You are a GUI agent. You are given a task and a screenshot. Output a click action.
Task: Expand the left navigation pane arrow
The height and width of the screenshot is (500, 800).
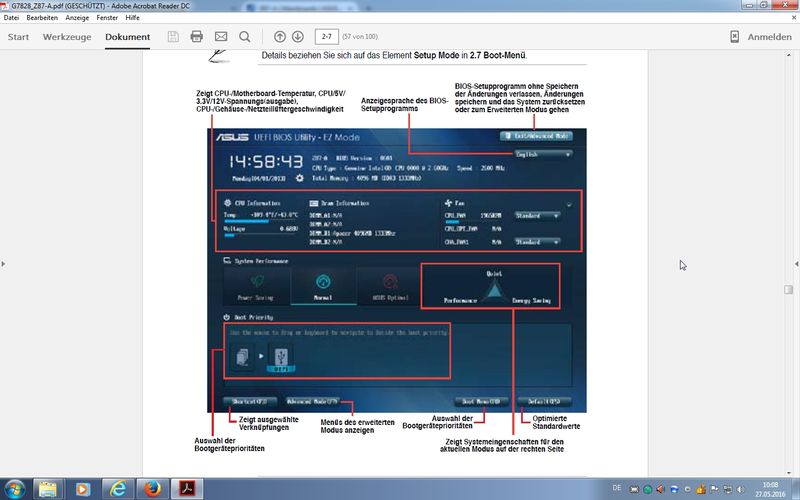4,264
